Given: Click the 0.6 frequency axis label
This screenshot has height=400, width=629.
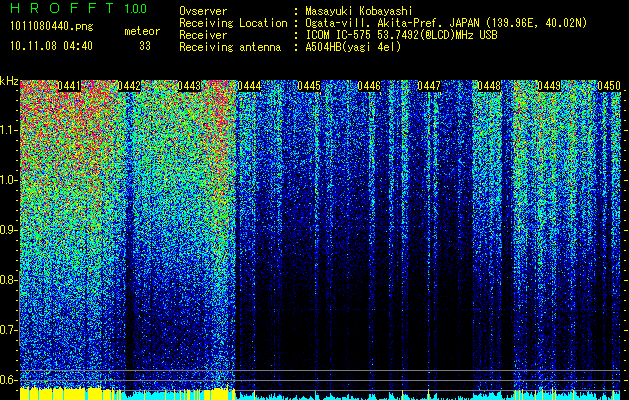Looking at the screenshot, I should (8, 380).
